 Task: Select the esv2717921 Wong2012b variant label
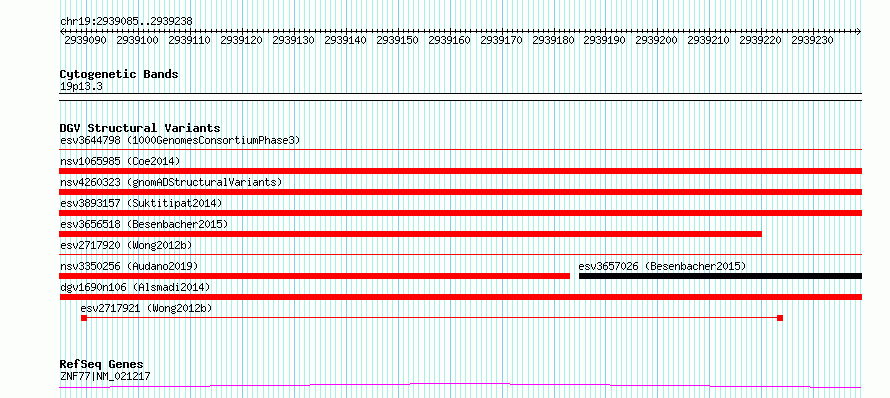(x=146, y=308)
